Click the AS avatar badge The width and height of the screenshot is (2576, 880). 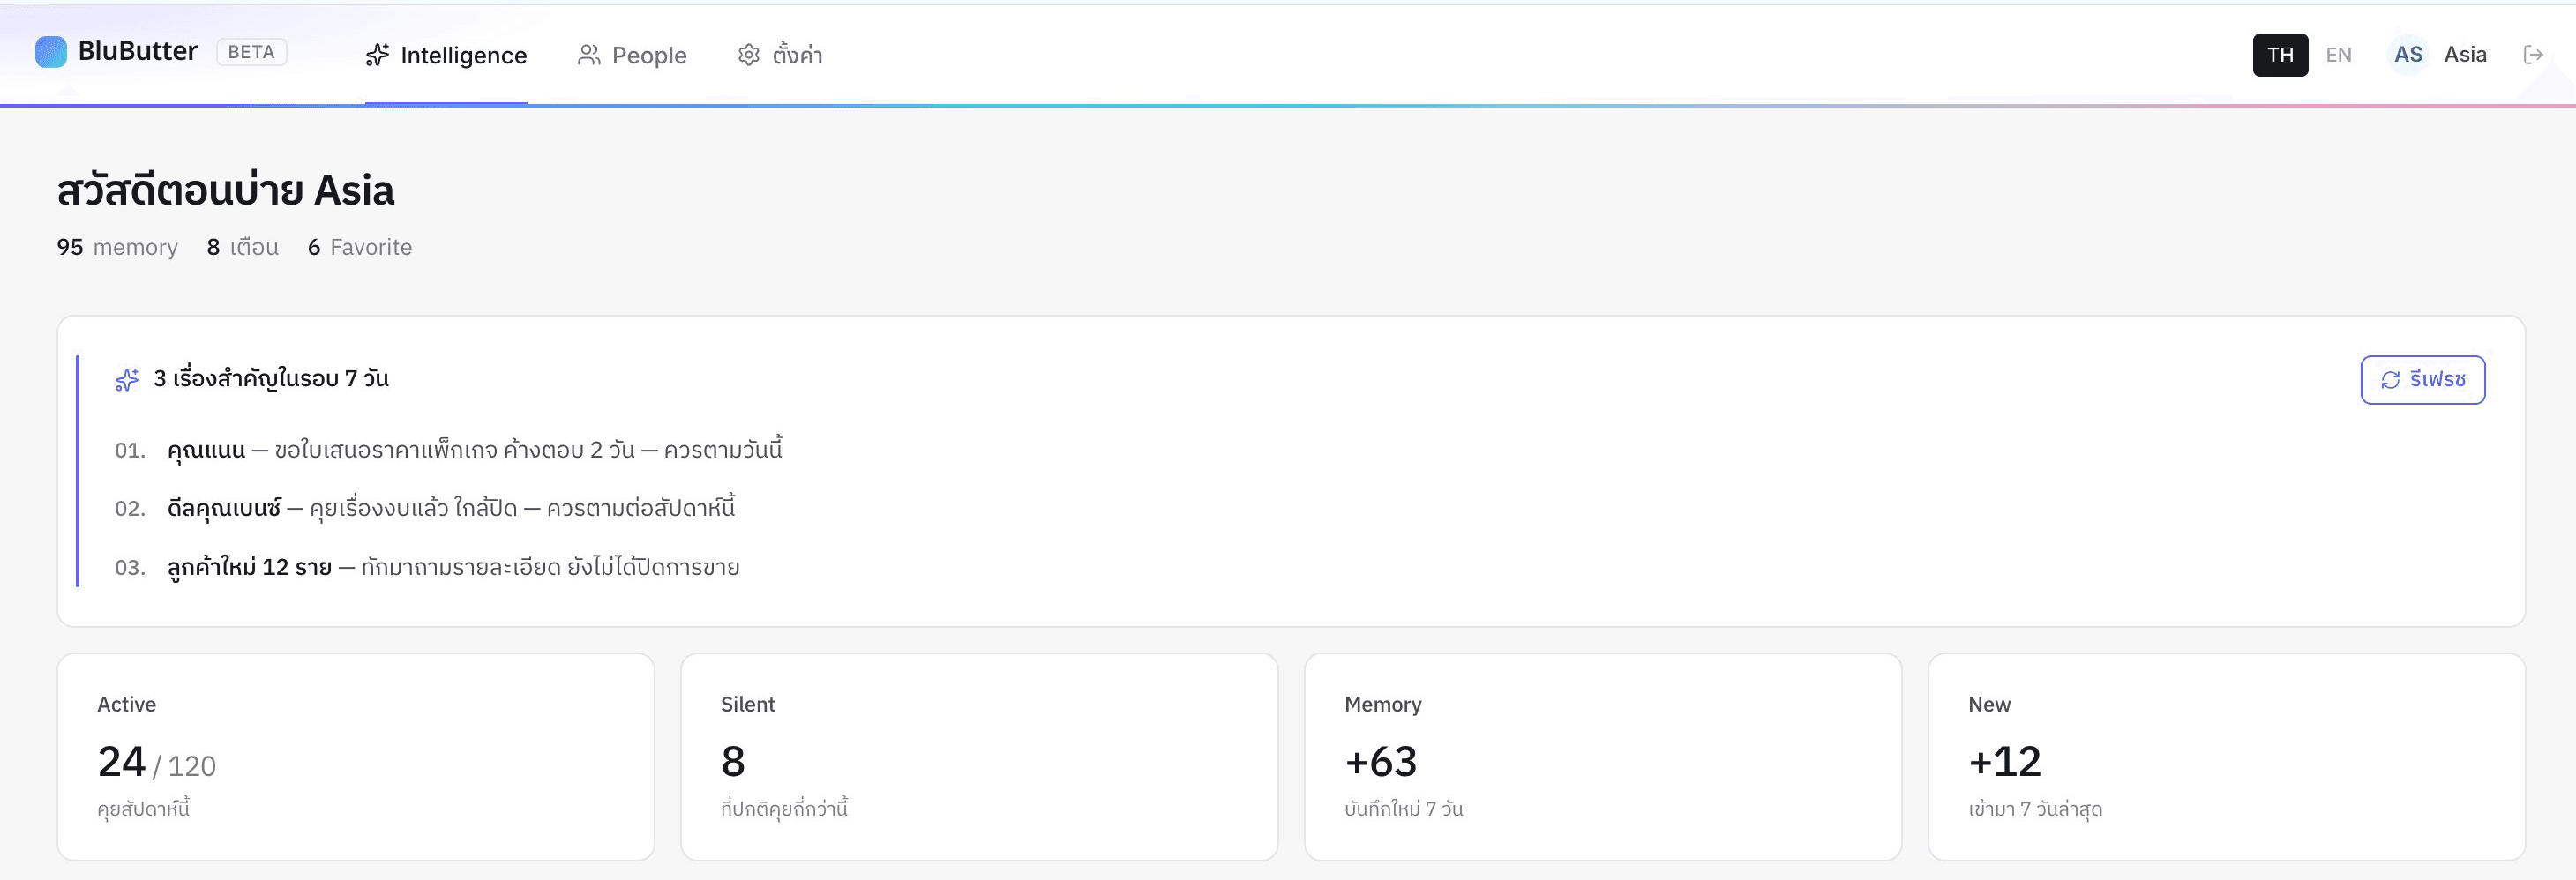(x=2408, y=55)
